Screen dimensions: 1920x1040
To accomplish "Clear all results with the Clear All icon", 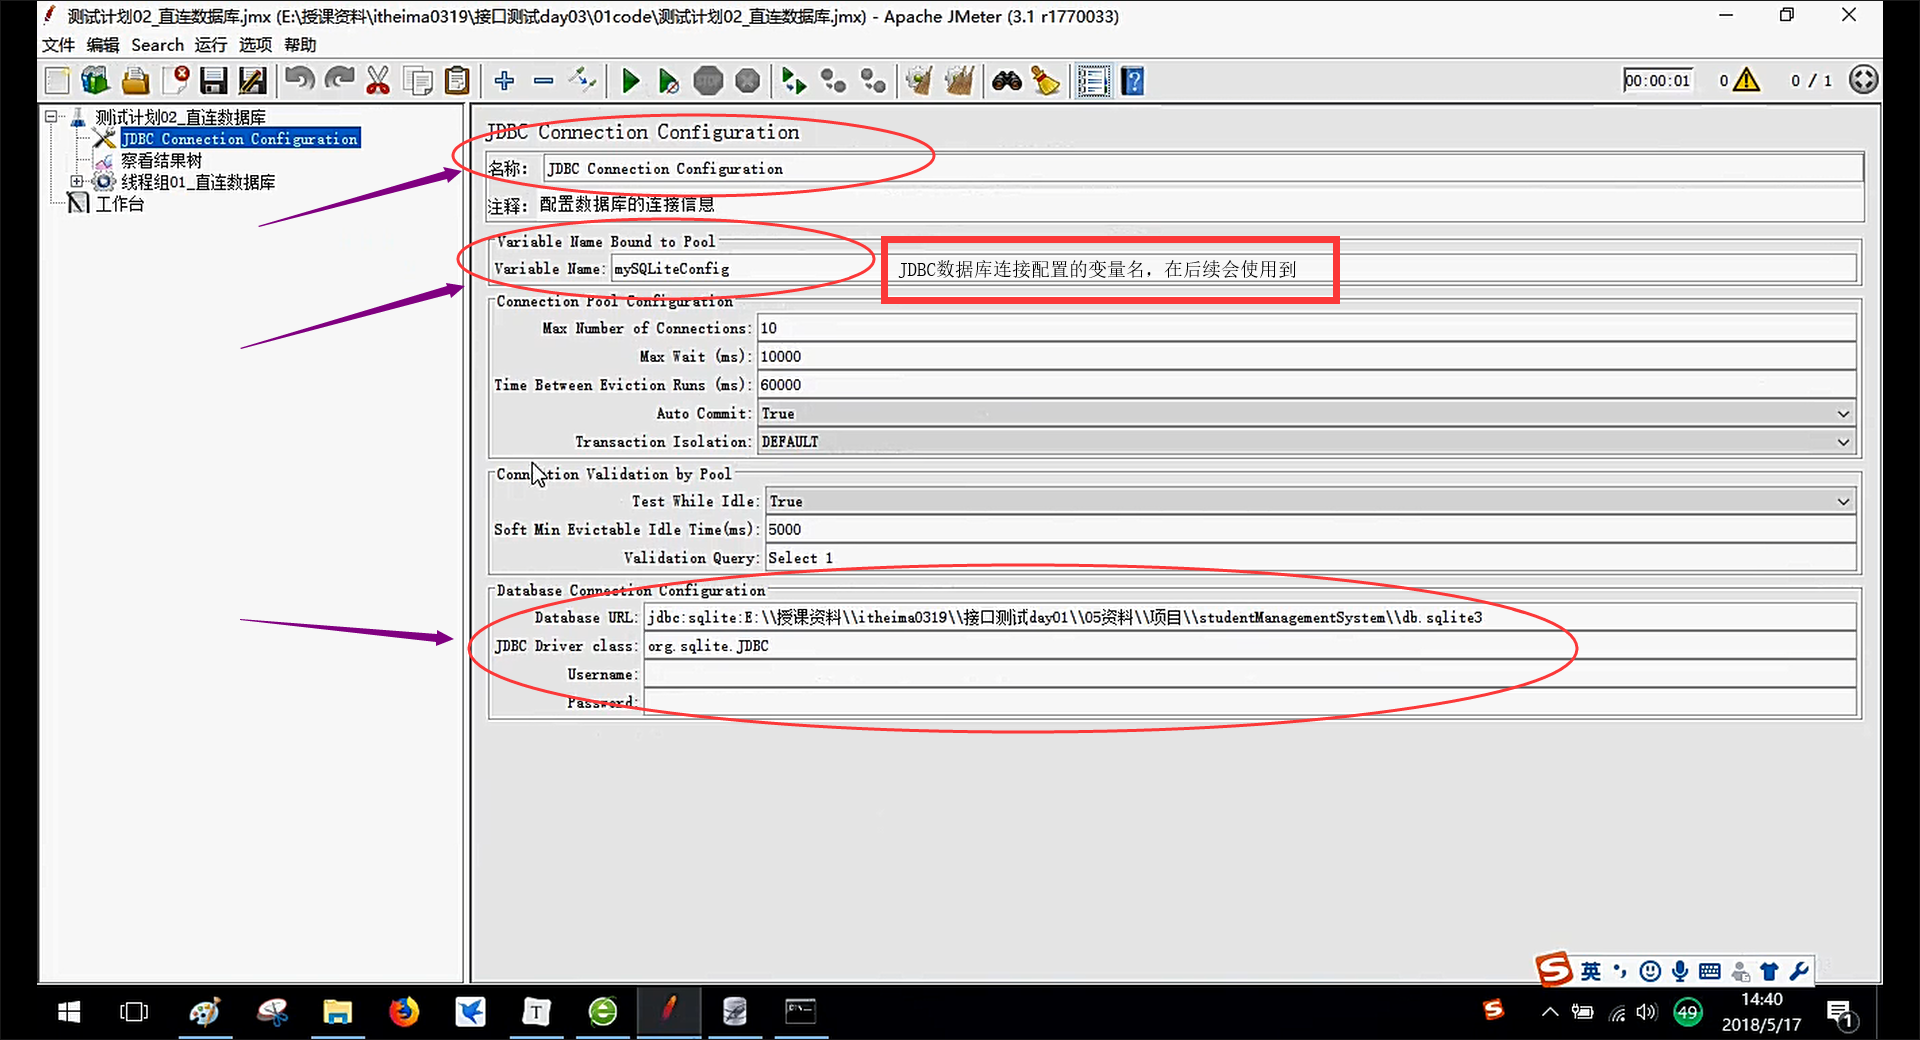I will coord(959,81).
